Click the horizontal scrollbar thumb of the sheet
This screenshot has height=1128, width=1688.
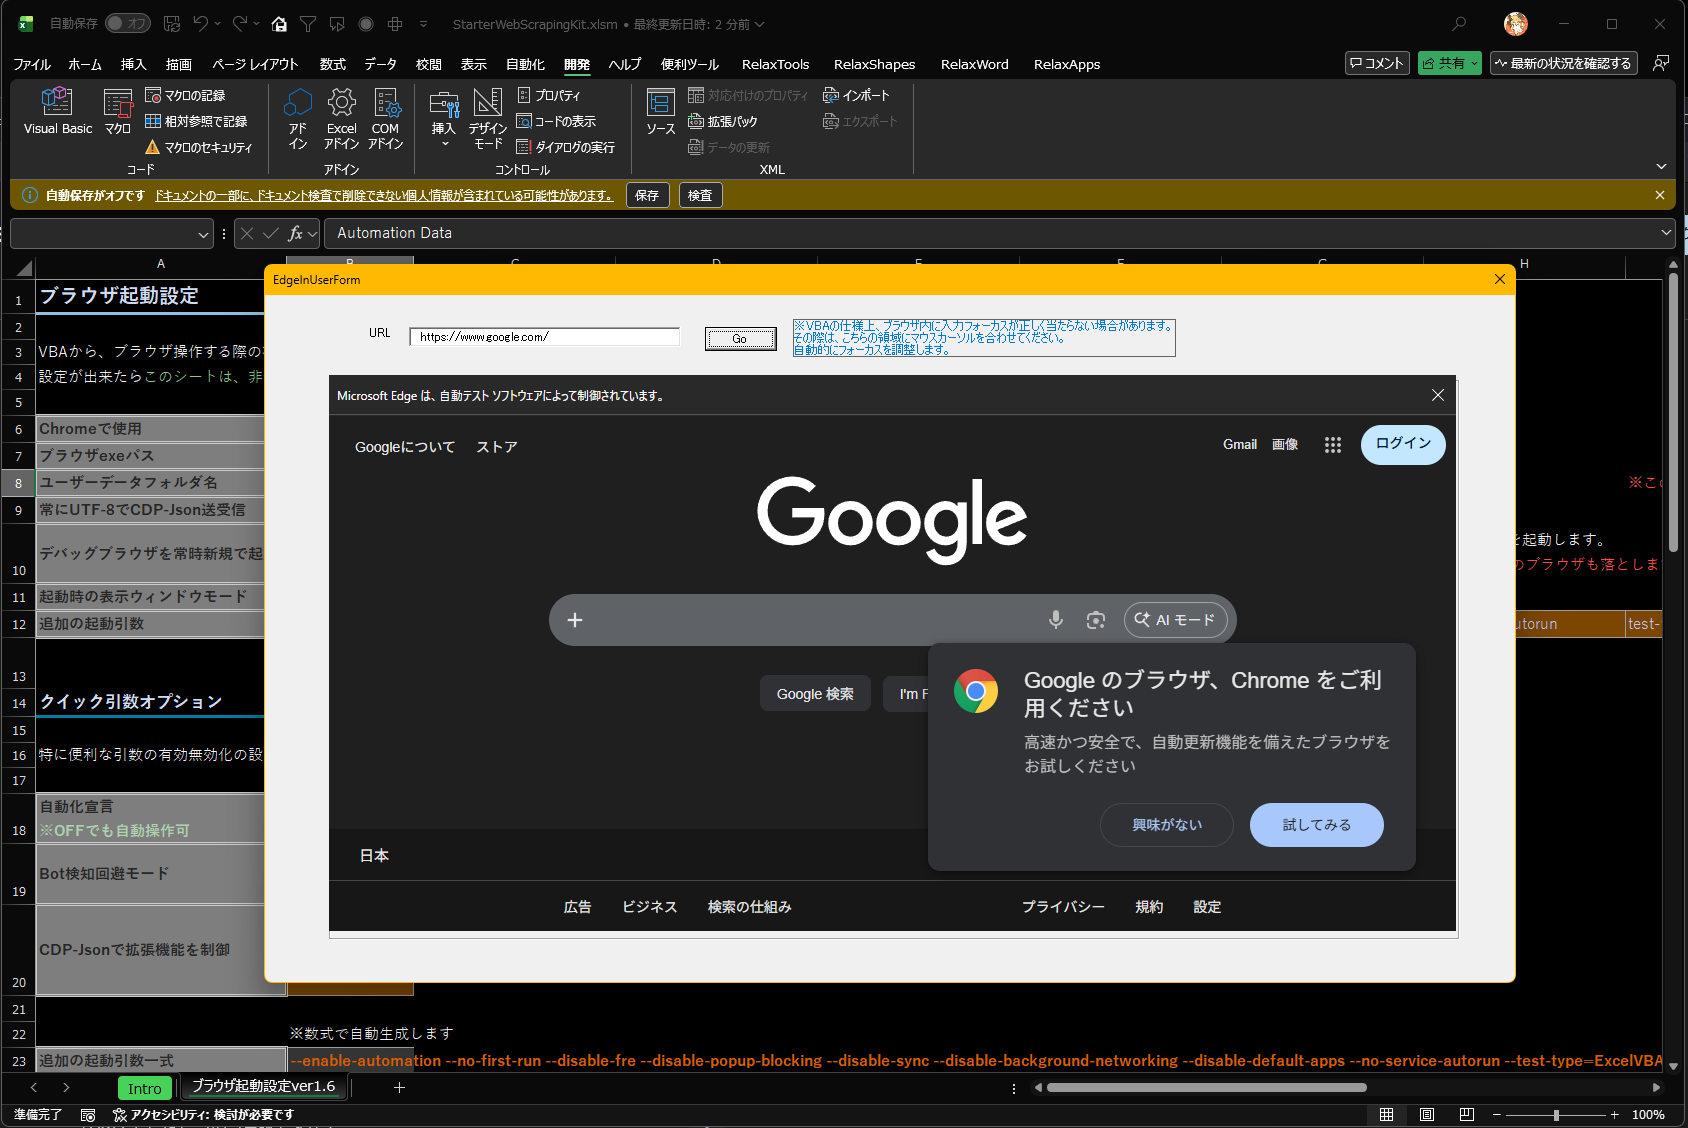tap(1206, 1087)
